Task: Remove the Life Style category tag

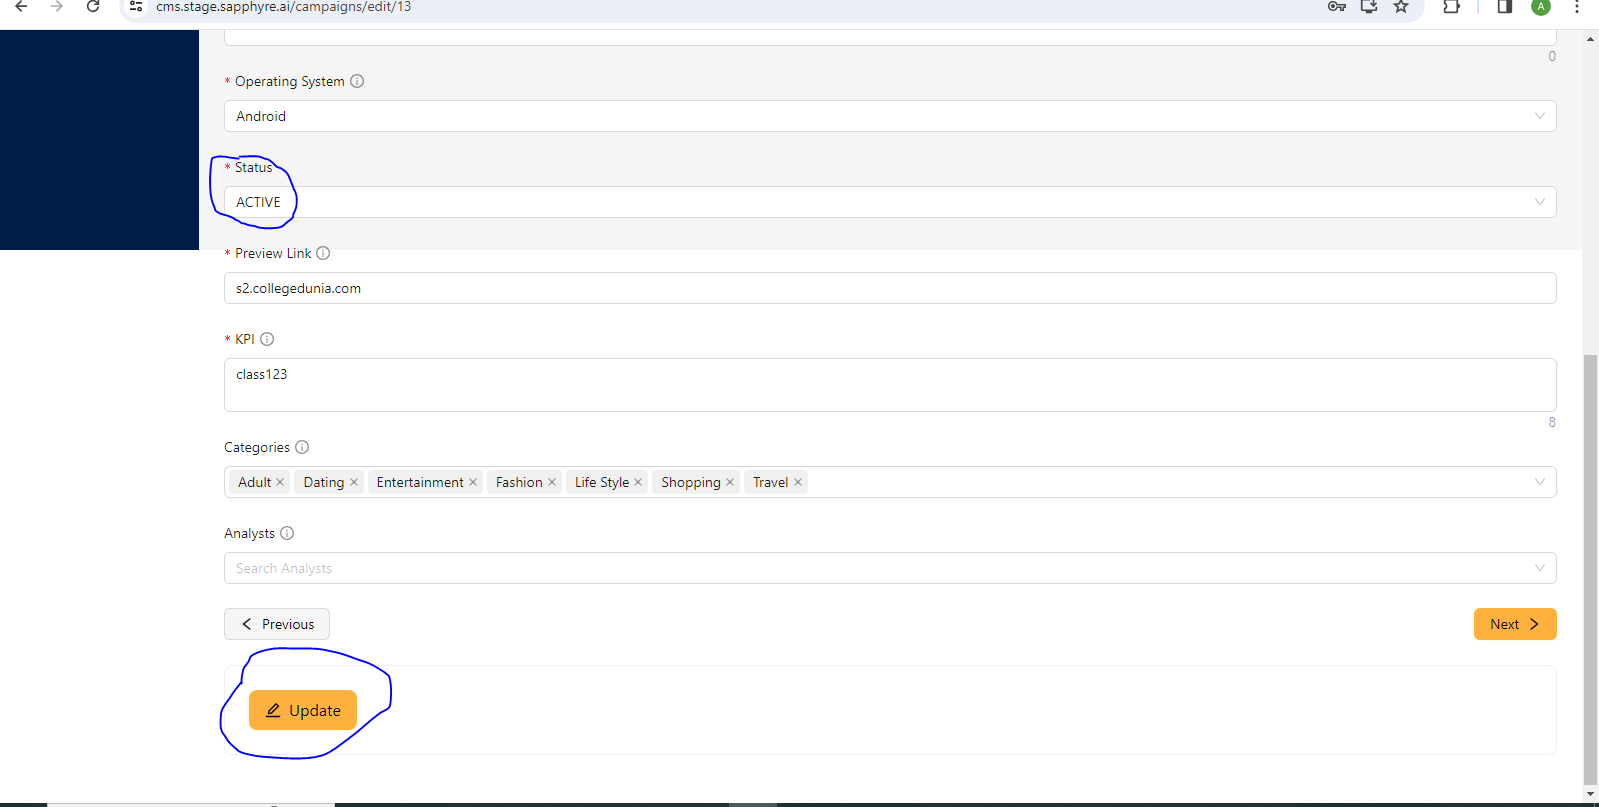Action: click(x=638, y=482)
